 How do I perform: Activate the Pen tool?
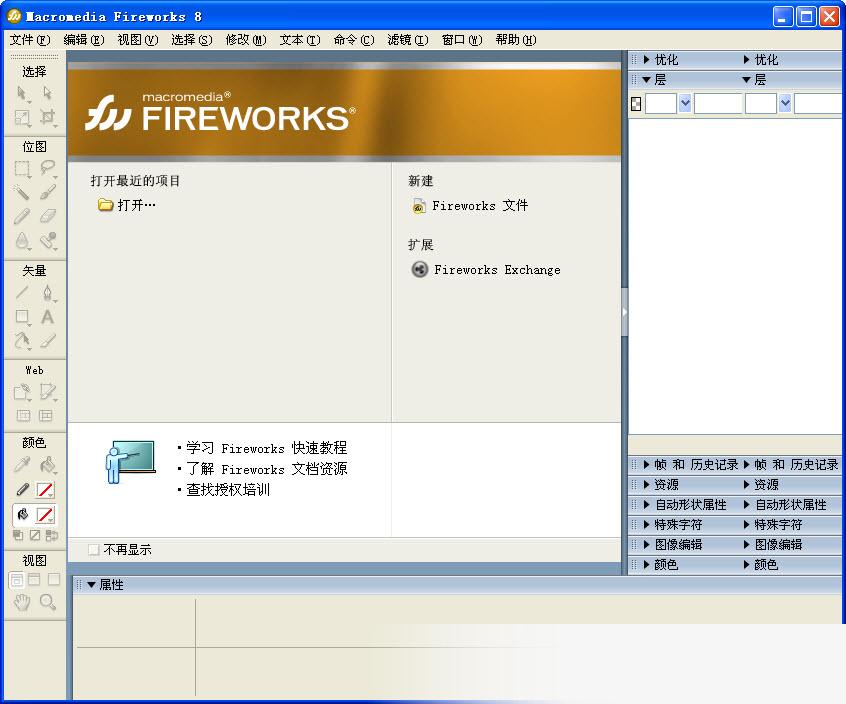[x=47, y=293]
